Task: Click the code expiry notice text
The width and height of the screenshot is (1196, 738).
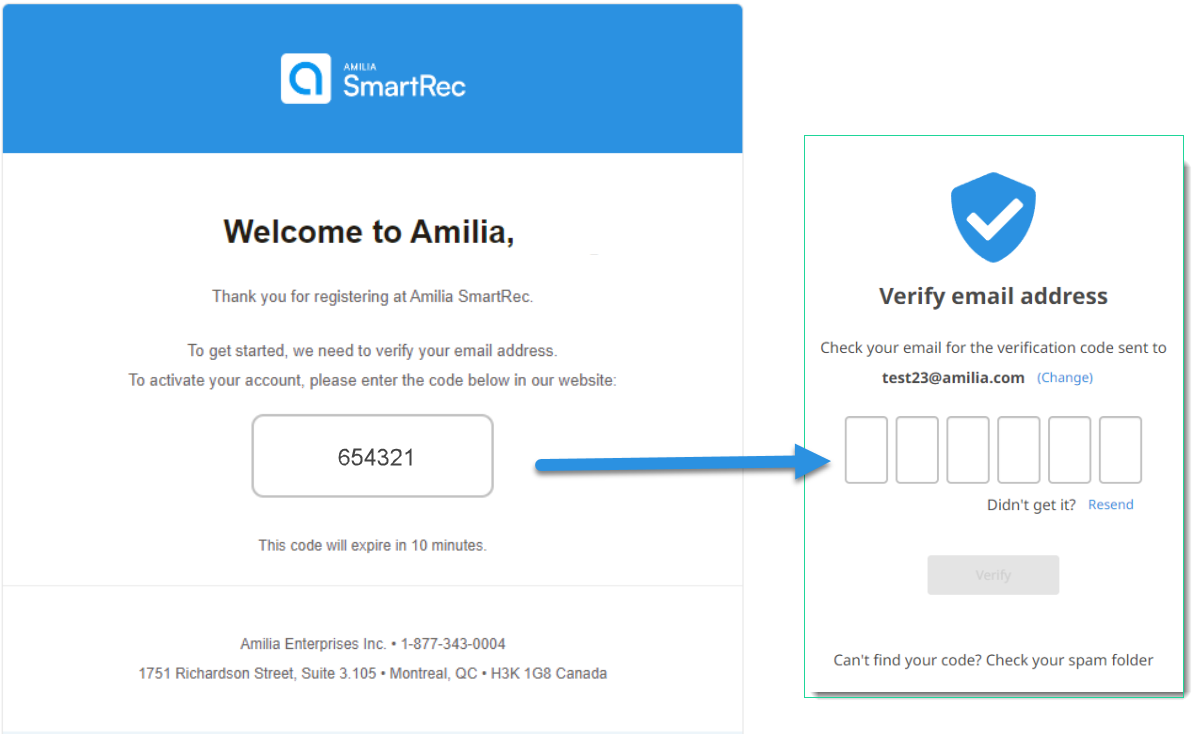Action: point(372,546)
